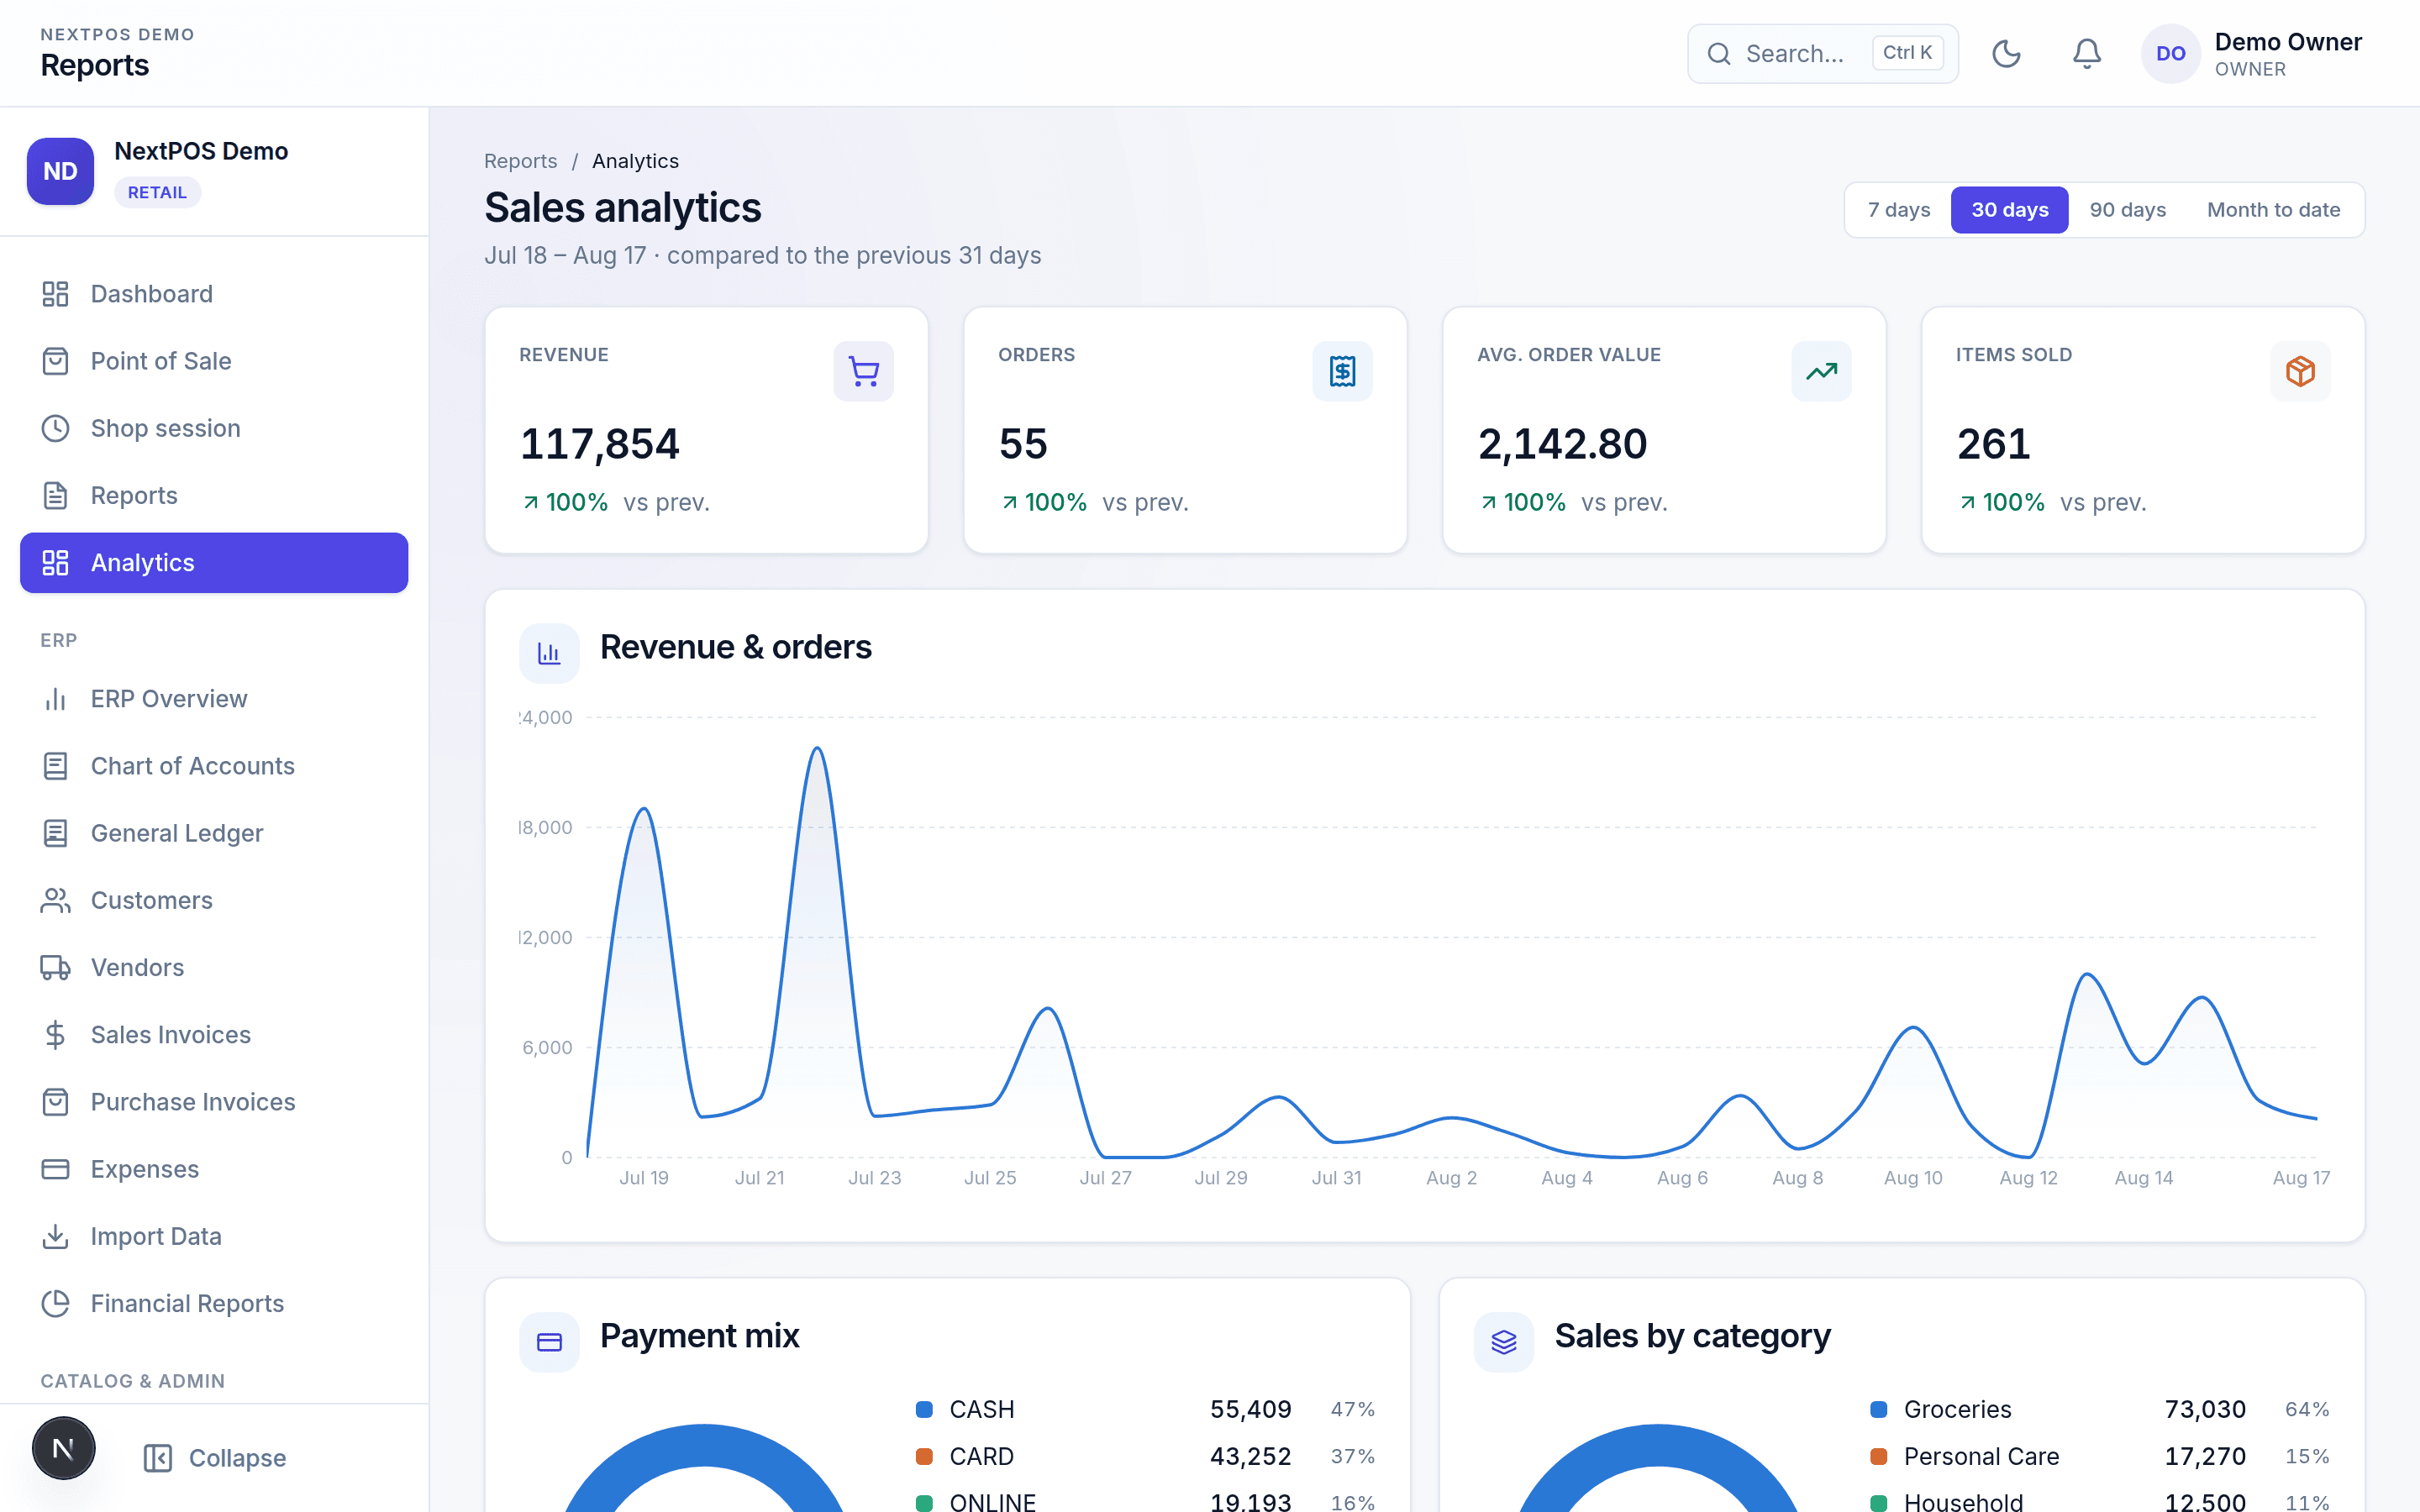2420x1512 pixels.
Task: Click the General Ledger icon
Action: pyautogui.click(x=55, y=833)
